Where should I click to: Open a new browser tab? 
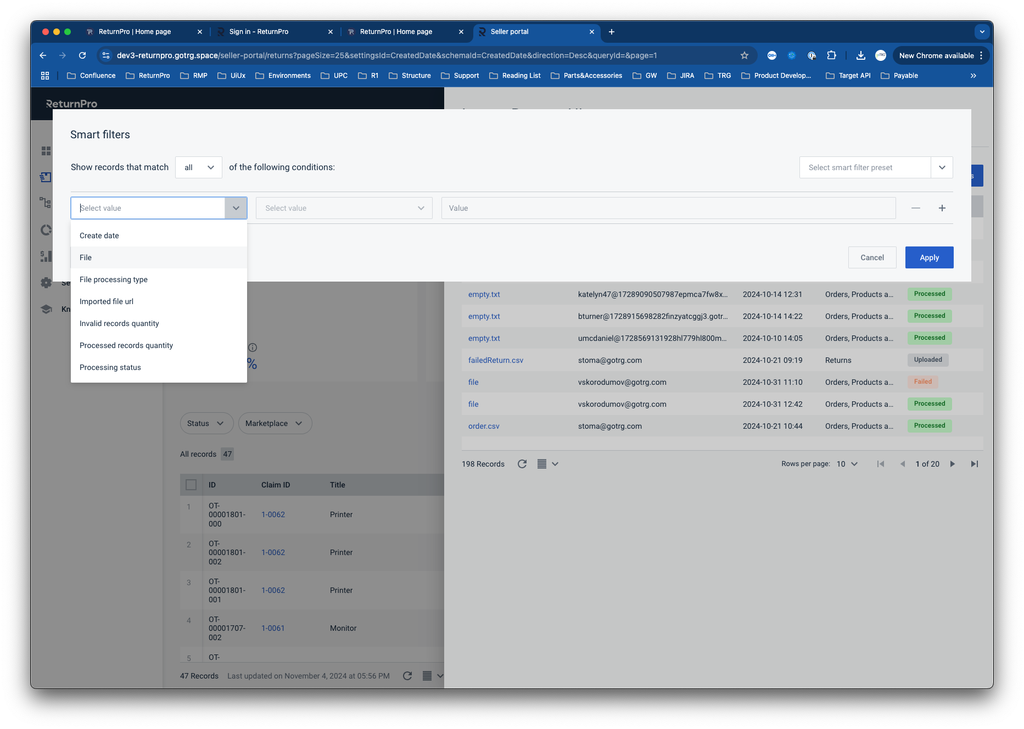tap(612, 32)
